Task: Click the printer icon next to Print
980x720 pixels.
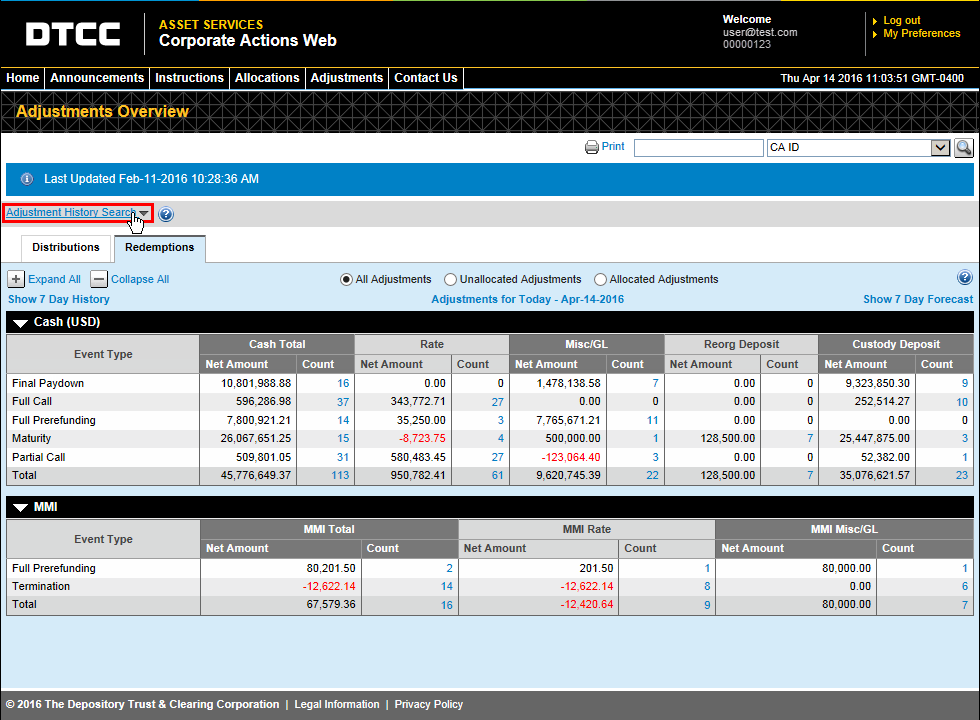Action: point(591,147)
